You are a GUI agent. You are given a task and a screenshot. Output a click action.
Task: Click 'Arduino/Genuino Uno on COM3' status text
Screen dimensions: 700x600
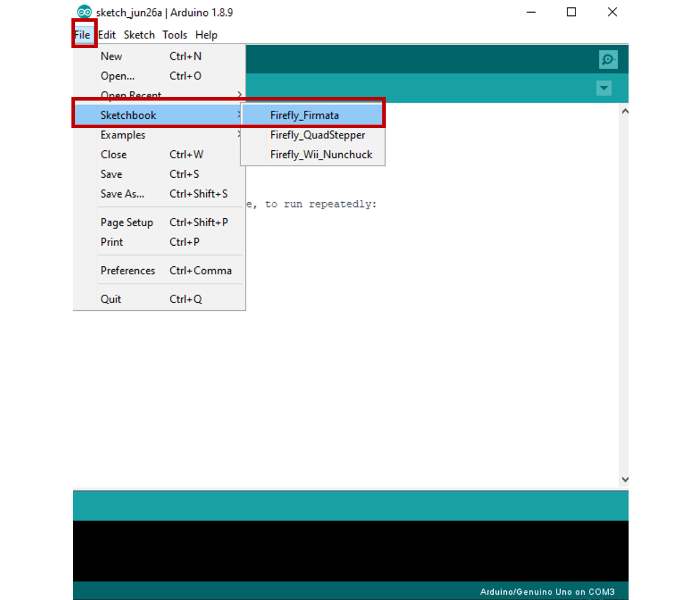[x=547, y=592]
